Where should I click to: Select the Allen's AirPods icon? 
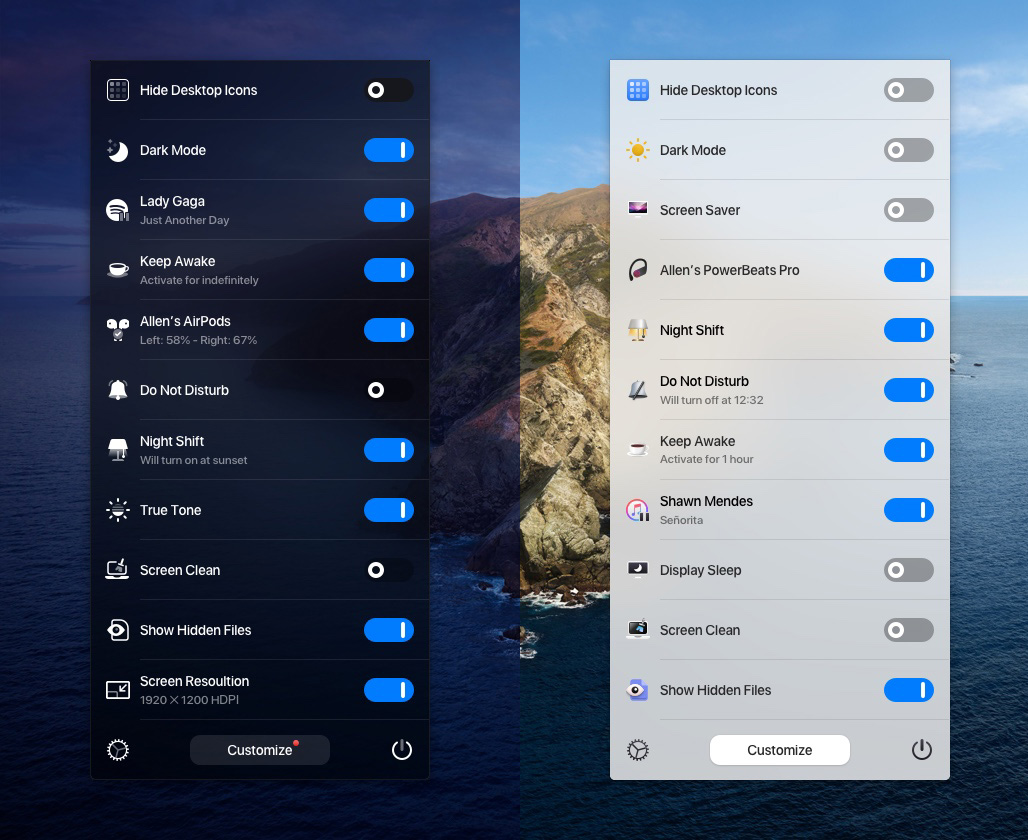click(118, 330)
